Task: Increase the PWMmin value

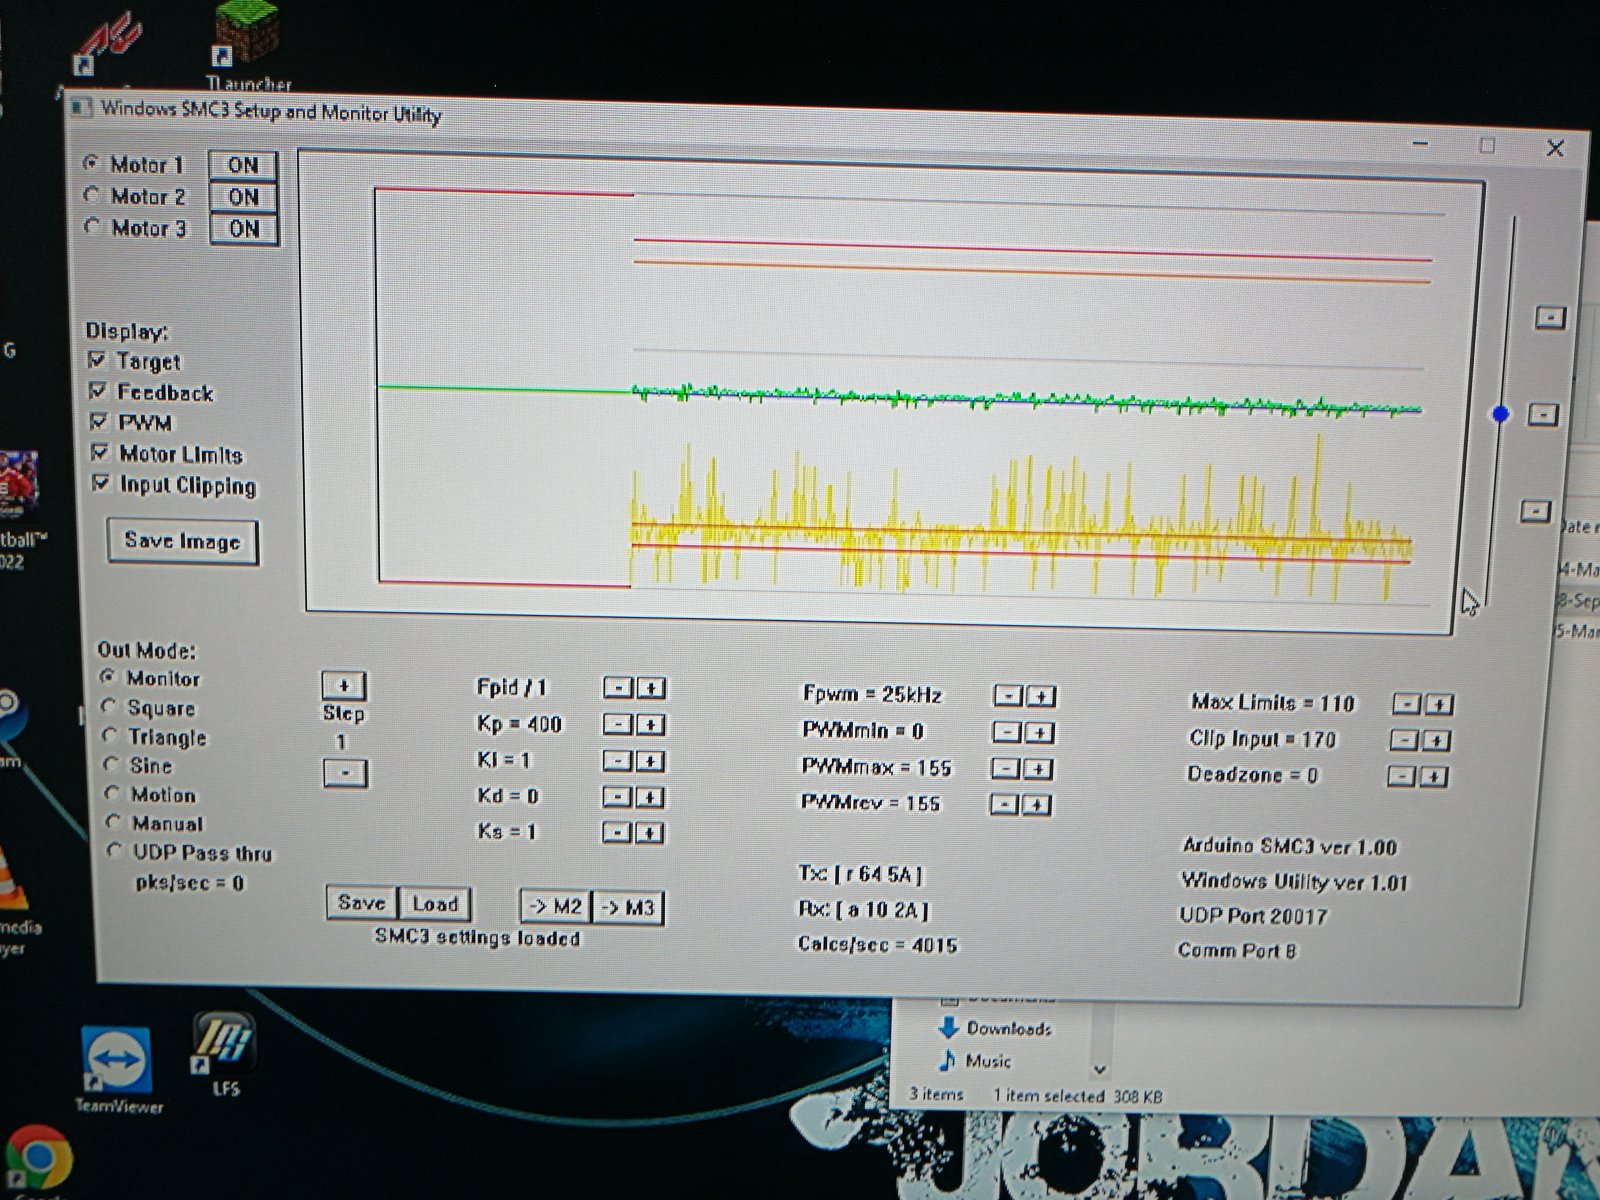Action: click(x=1039, y=733)
